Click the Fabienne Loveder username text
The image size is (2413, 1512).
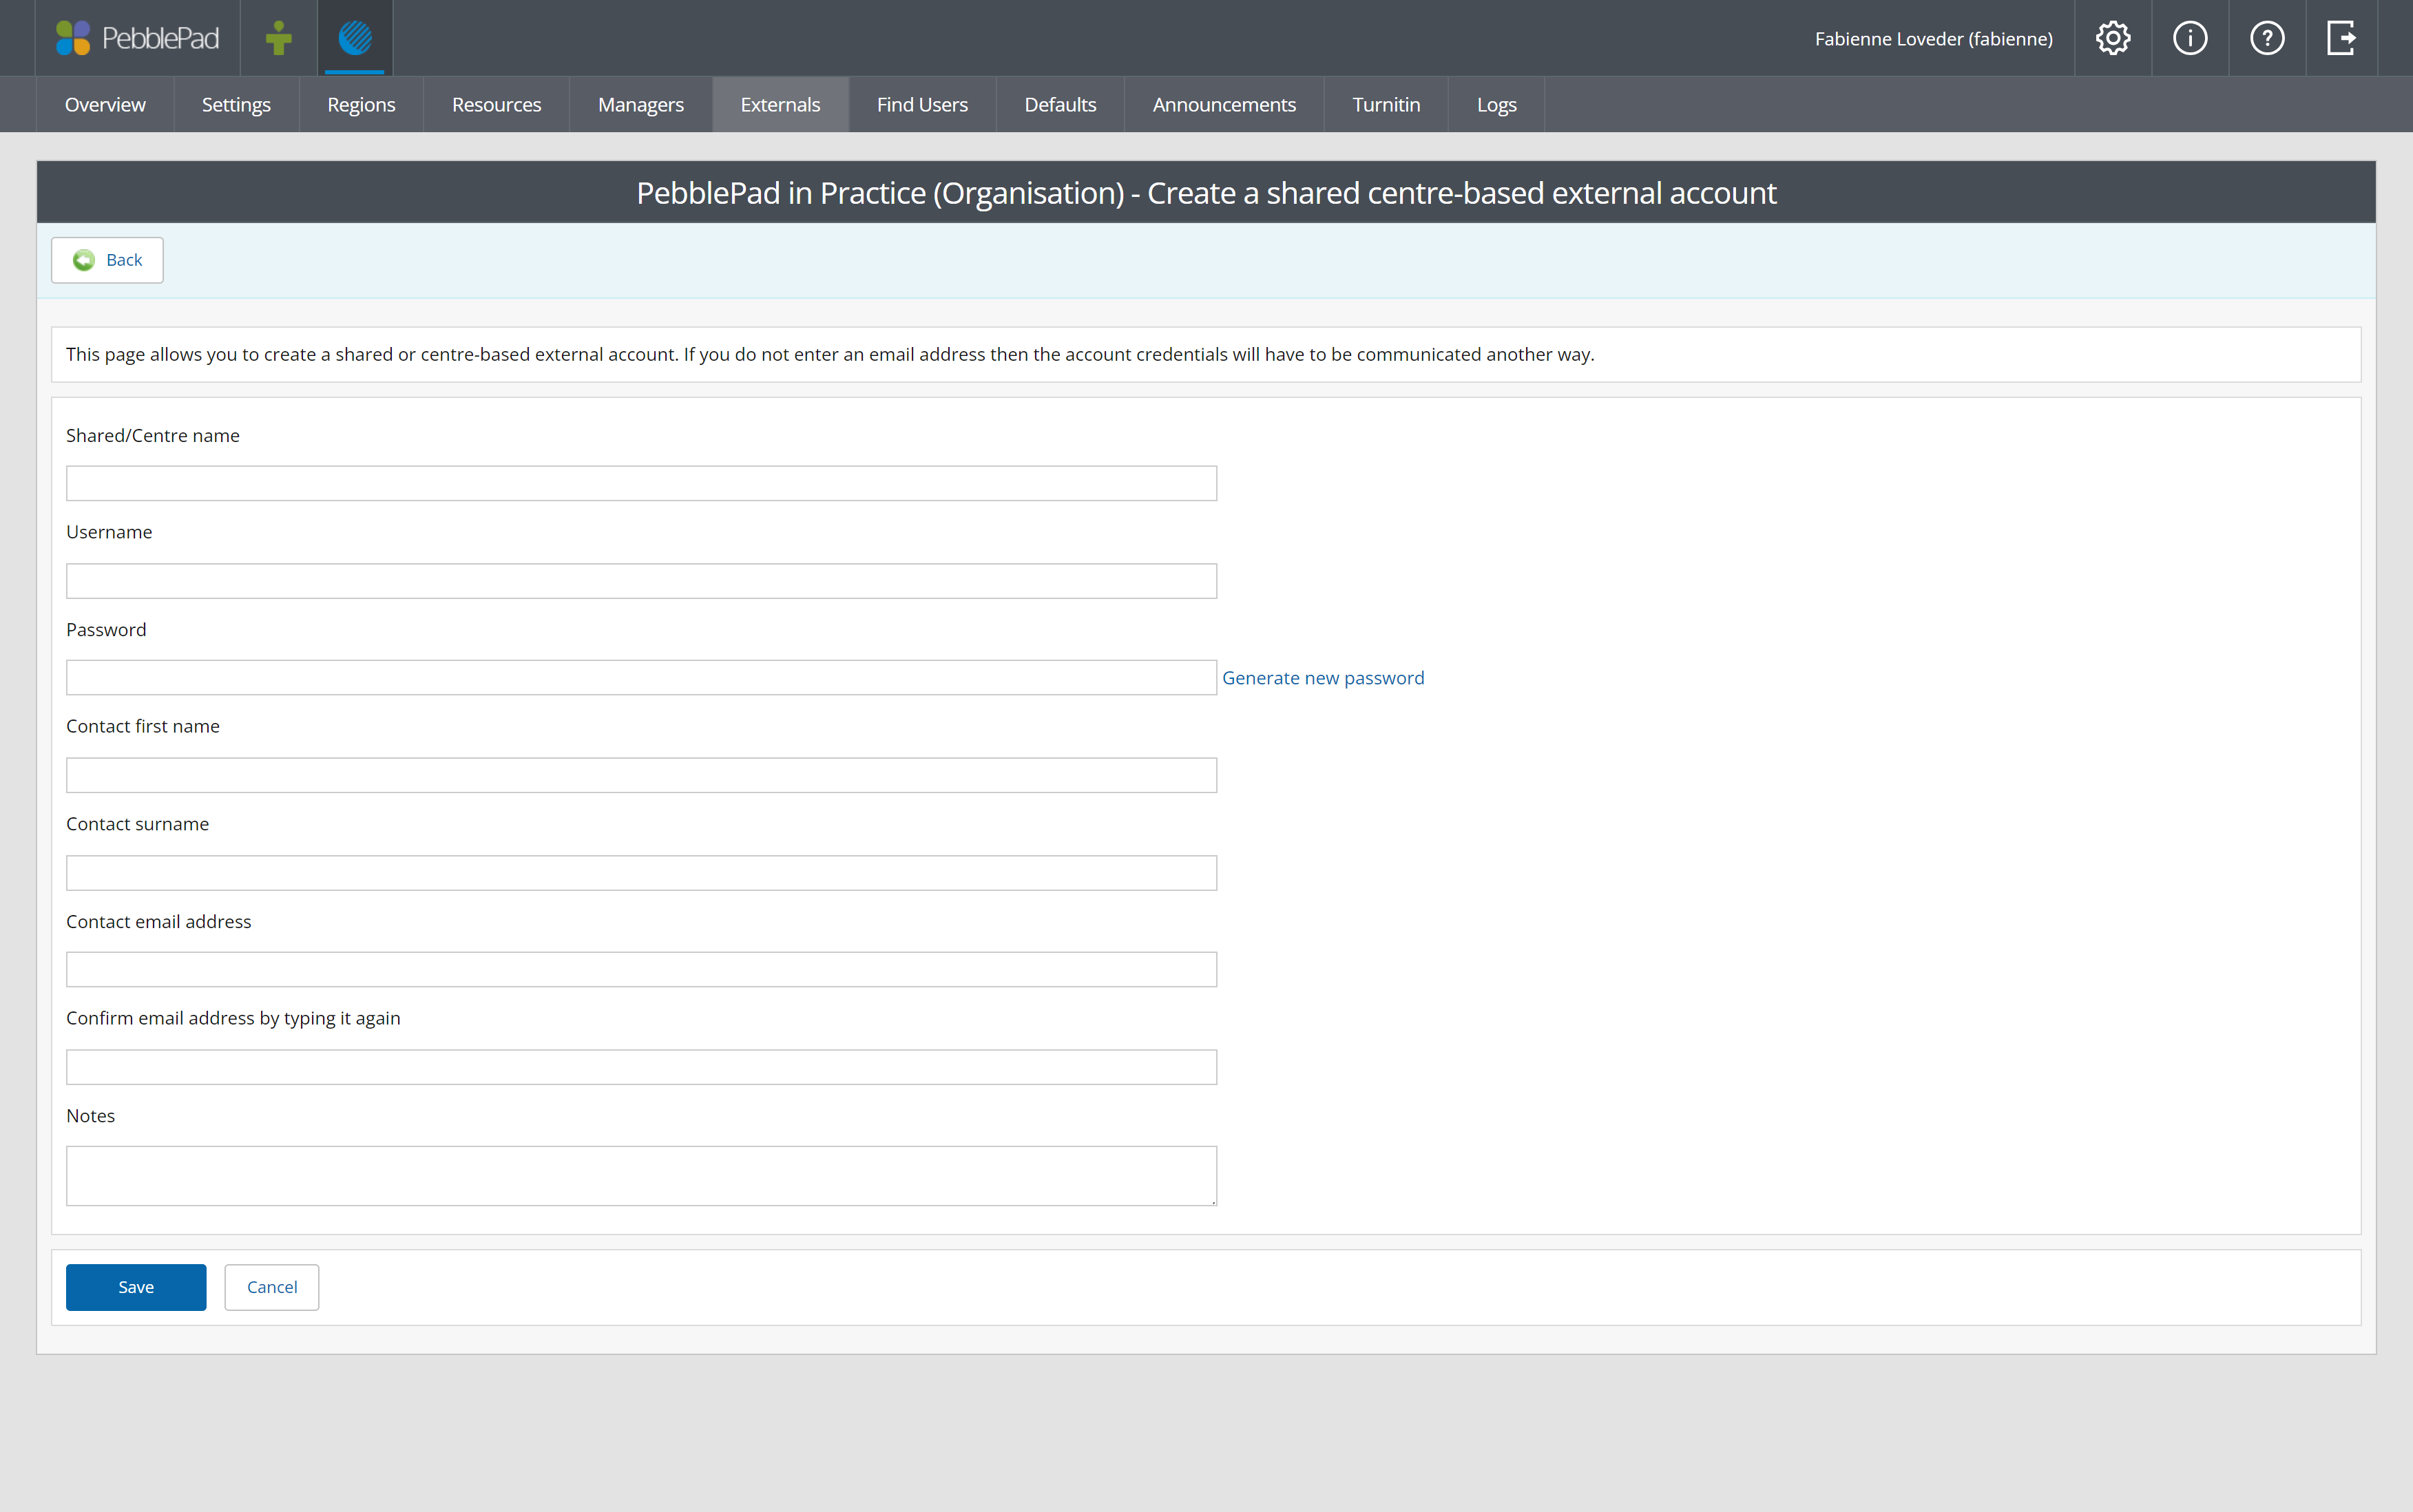[x=1933, y=39]
